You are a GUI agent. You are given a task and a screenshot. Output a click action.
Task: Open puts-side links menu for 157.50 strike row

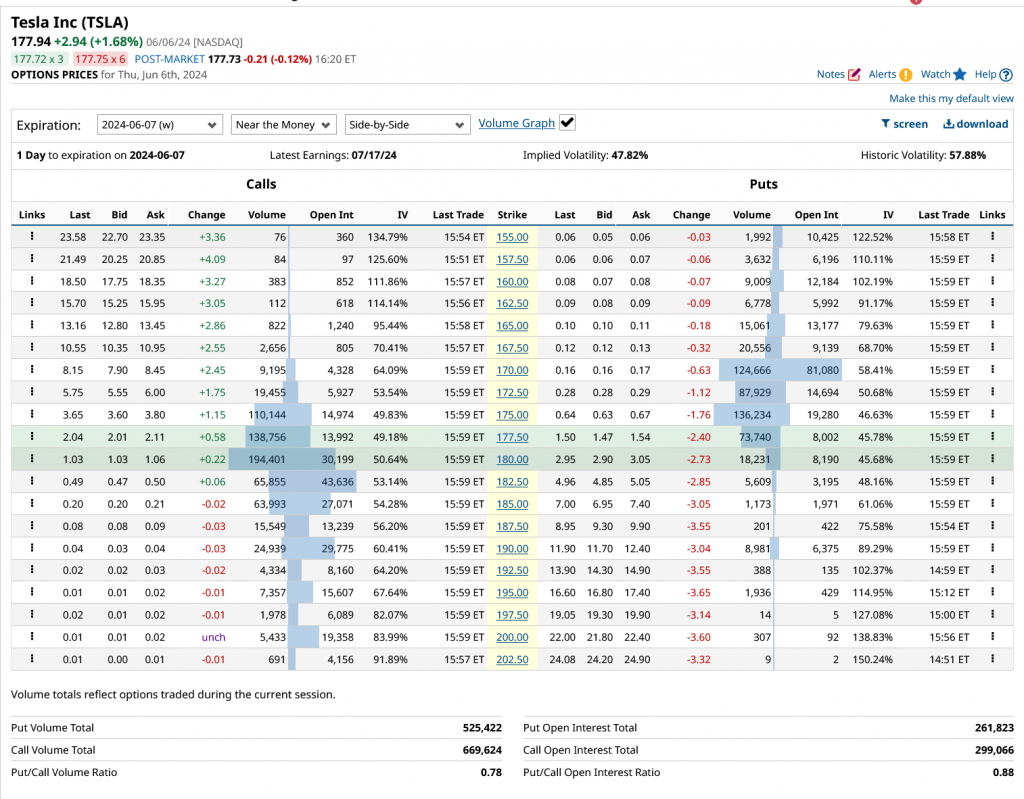tap(993, 259)
